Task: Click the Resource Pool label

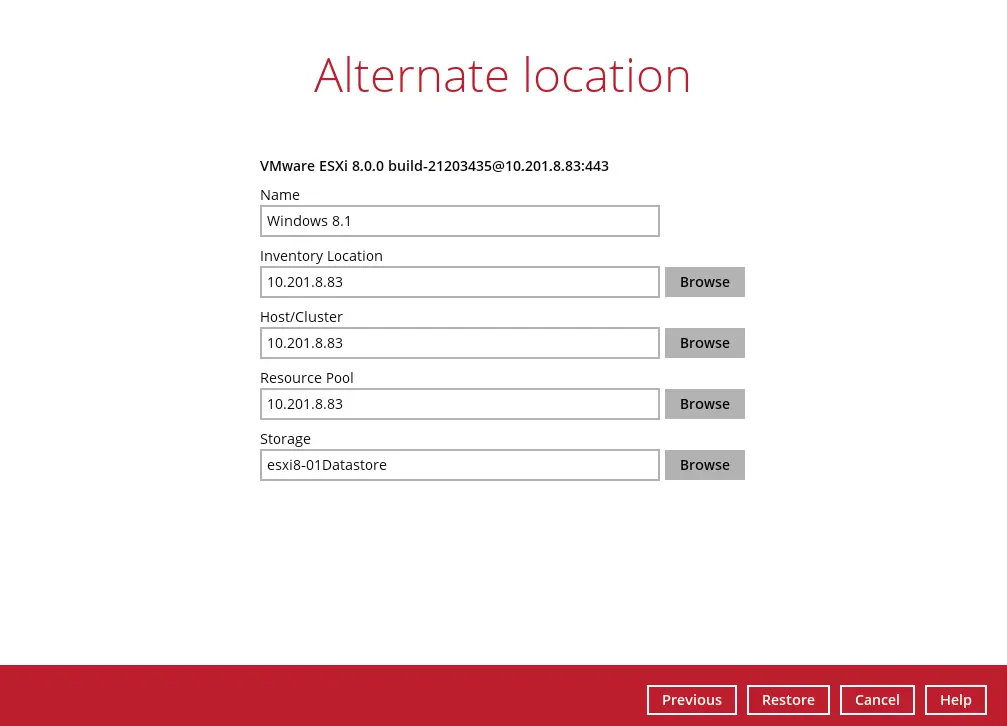Action: tap(306, 378)
